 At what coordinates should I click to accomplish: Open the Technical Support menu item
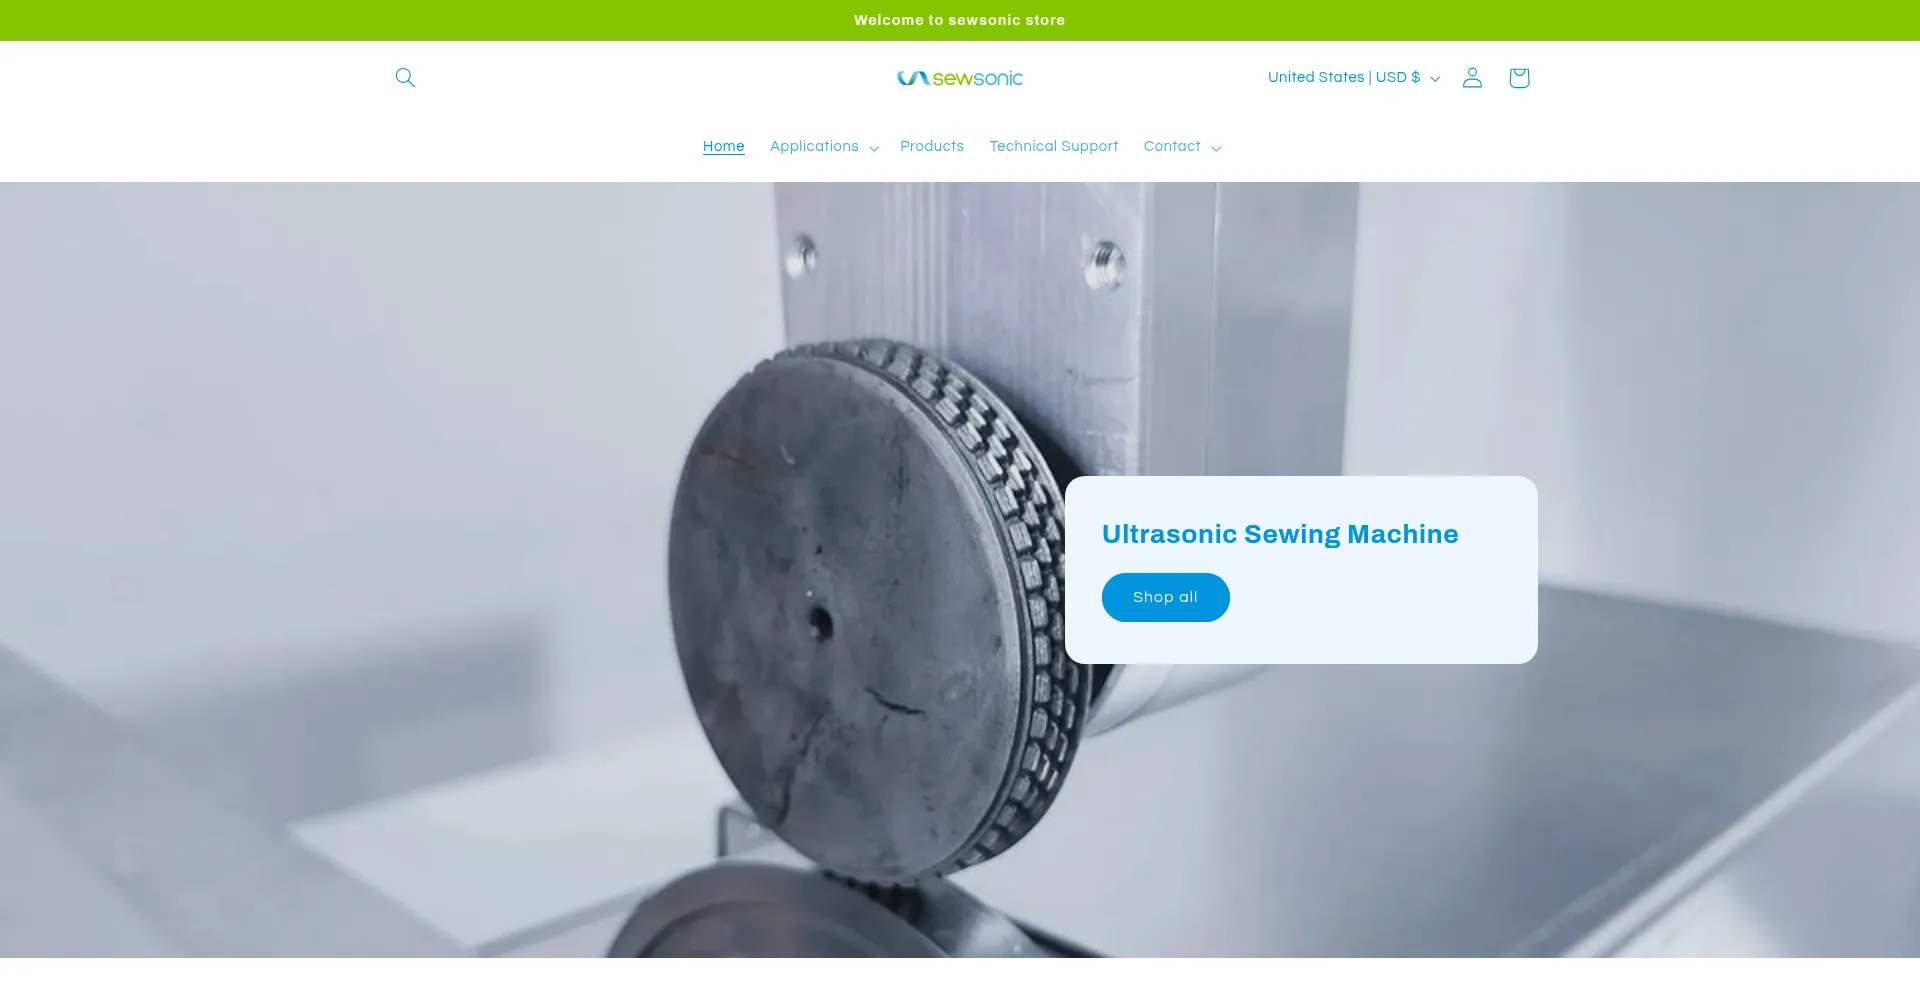1054,147
